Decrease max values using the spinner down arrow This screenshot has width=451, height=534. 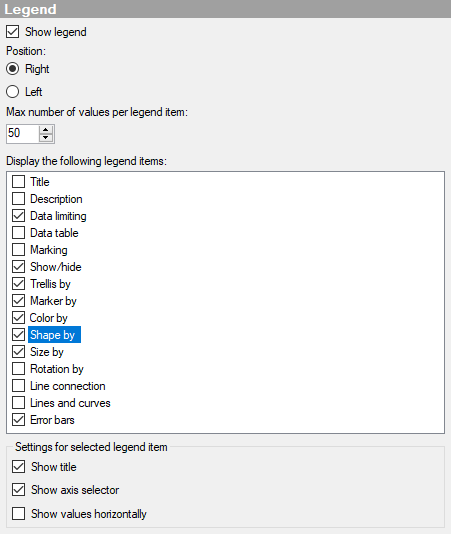tap(46, 138)
